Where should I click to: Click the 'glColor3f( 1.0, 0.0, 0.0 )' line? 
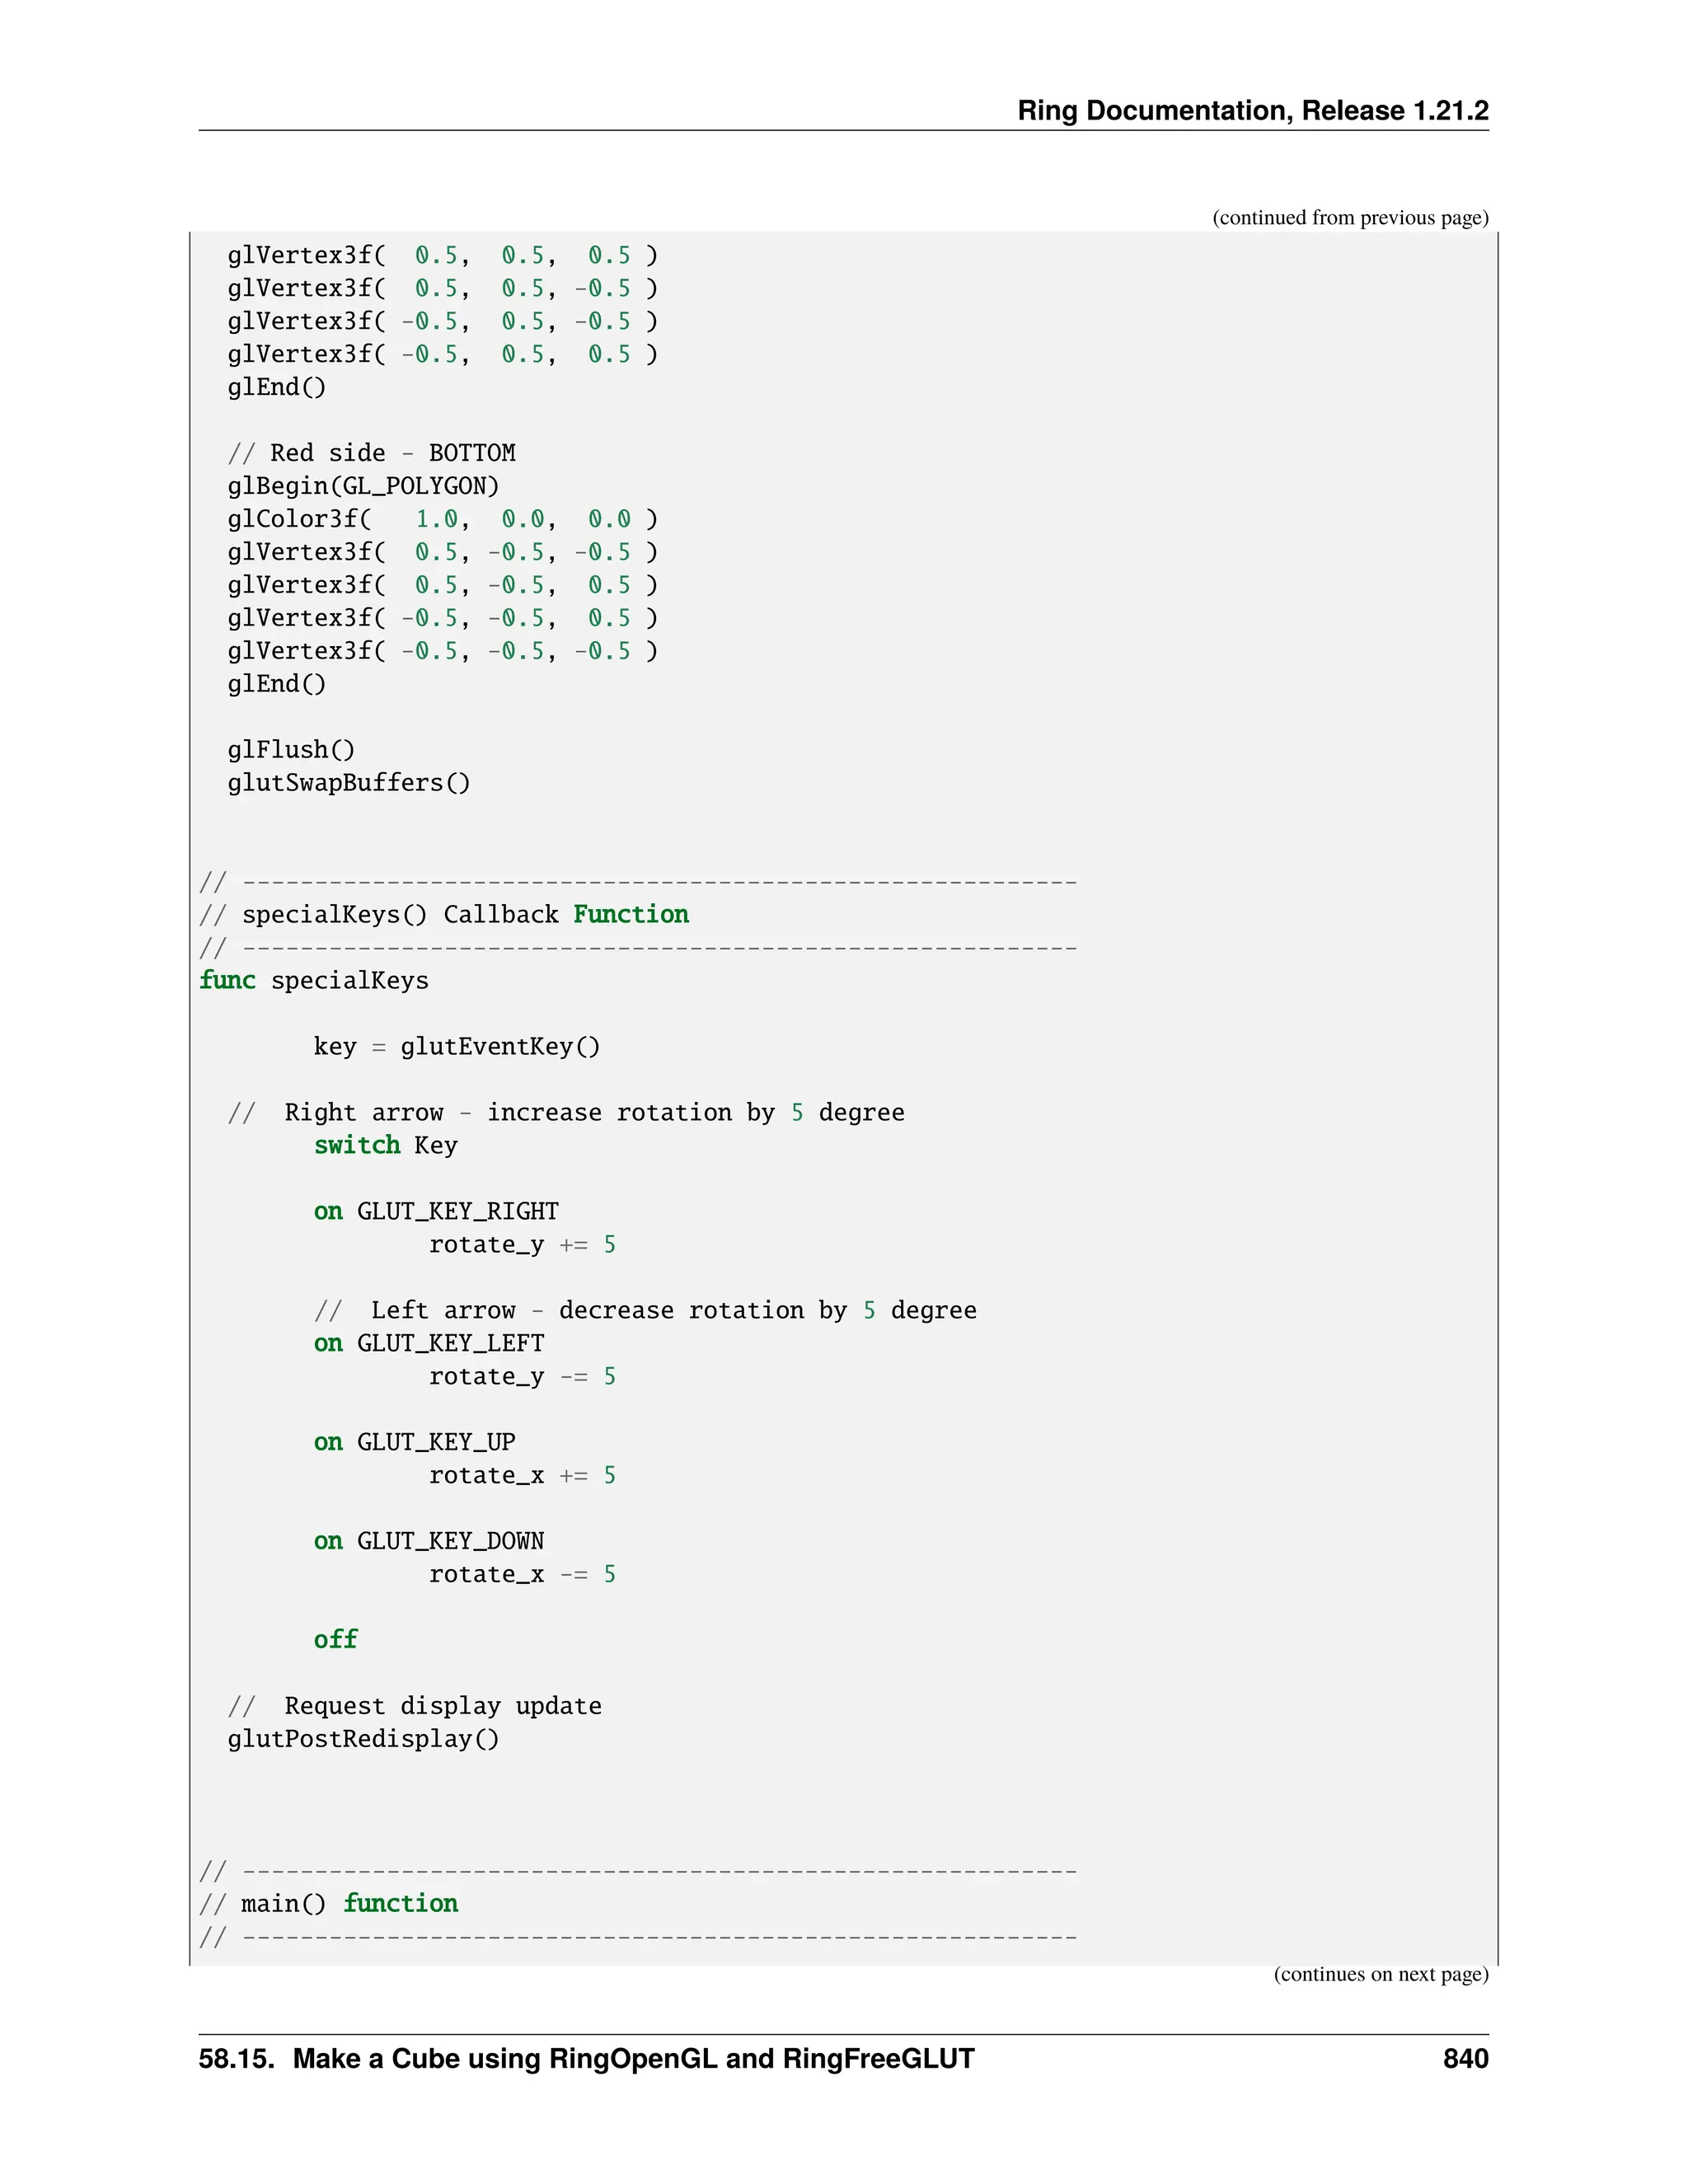(x=442, y=519)
